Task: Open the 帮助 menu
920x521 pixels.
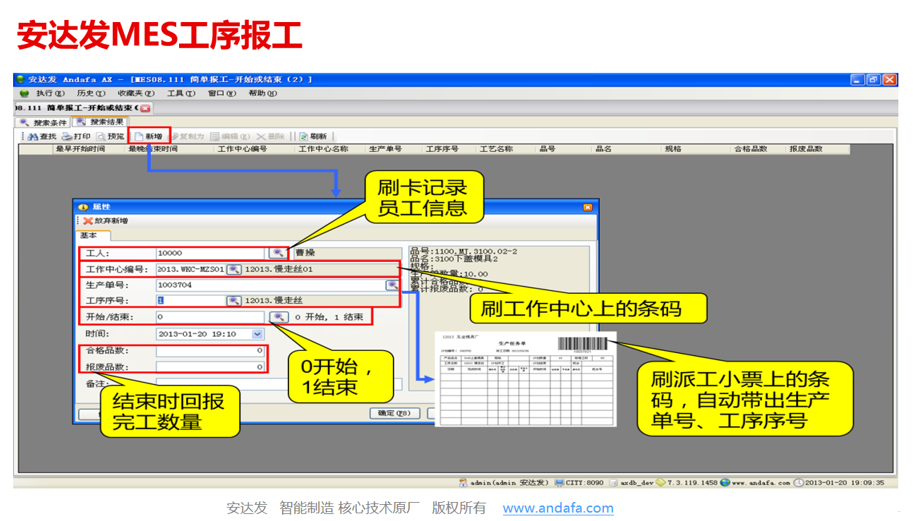Action: 262,93
